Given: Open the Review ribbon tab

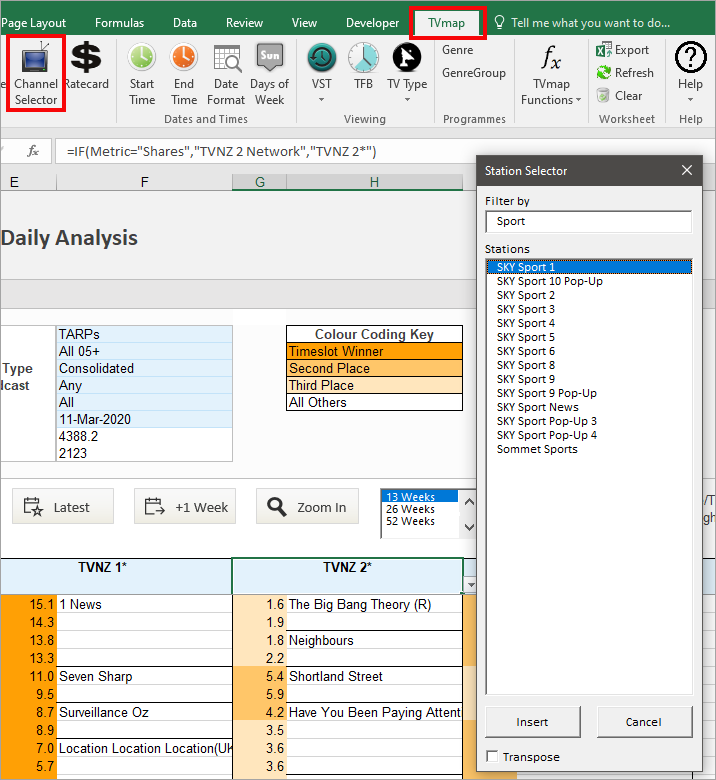Looking at the screenshot, I should pyautogui.click(x=244, y=23).
